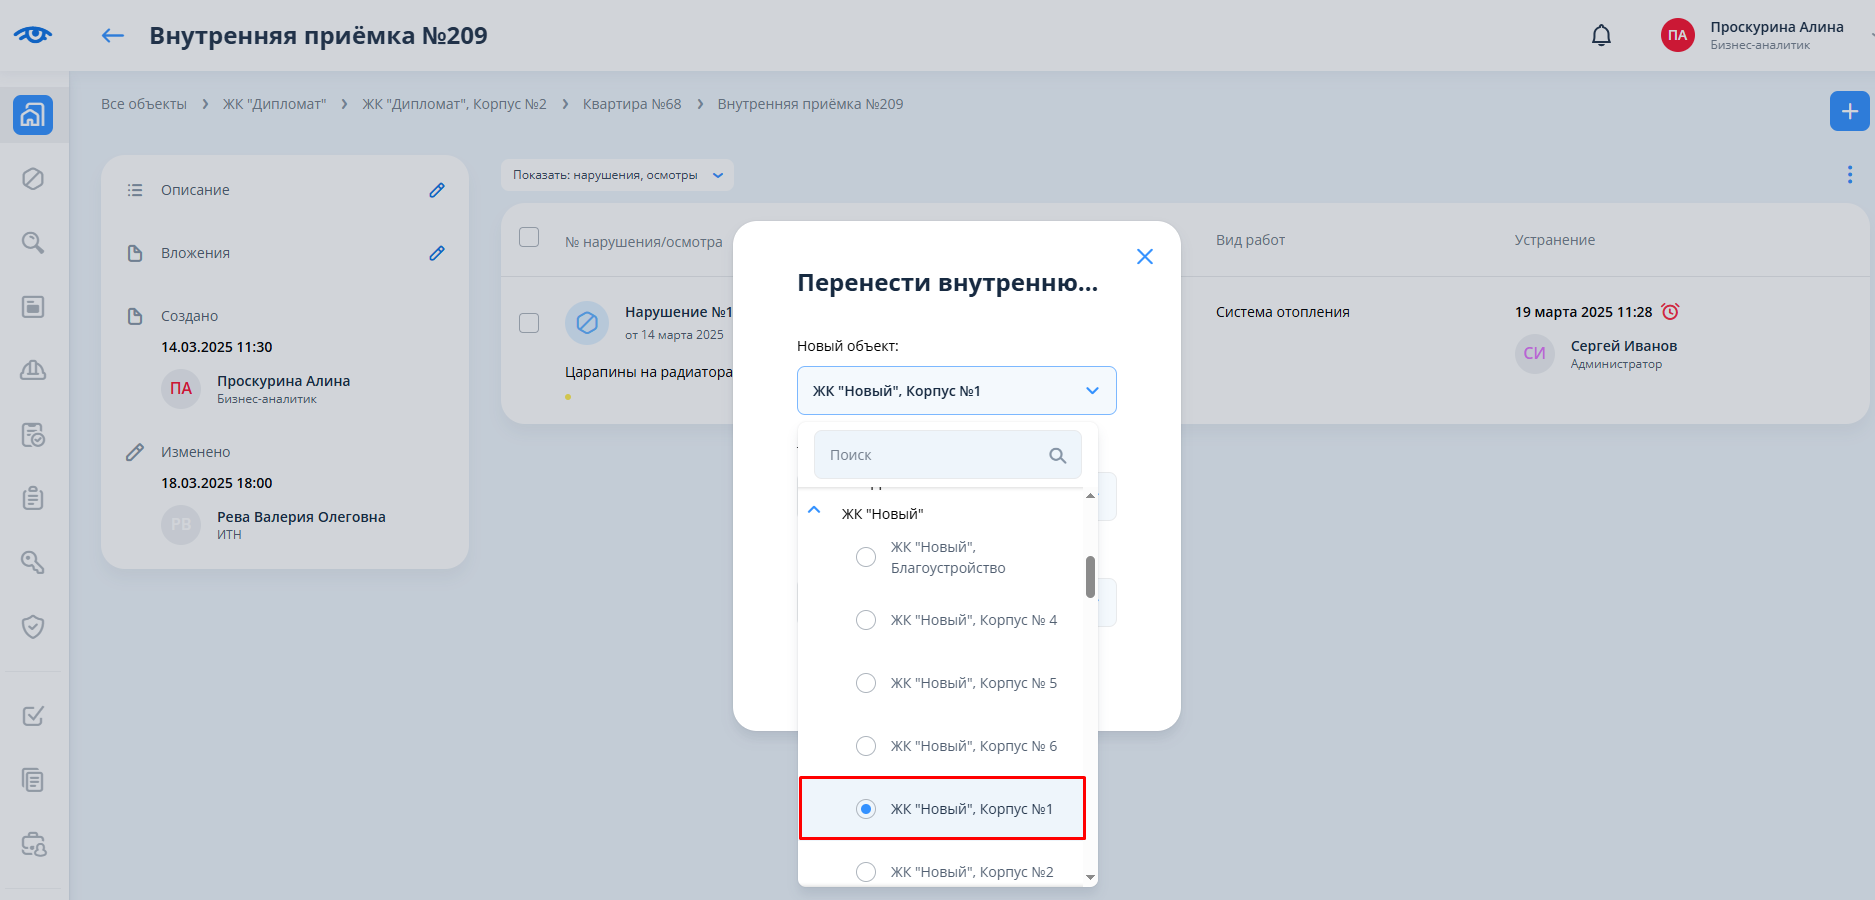Click the blue plus button
The height and width of the screenshot is (900, 1875).
pyautogui.click(x=1849, y=111)
